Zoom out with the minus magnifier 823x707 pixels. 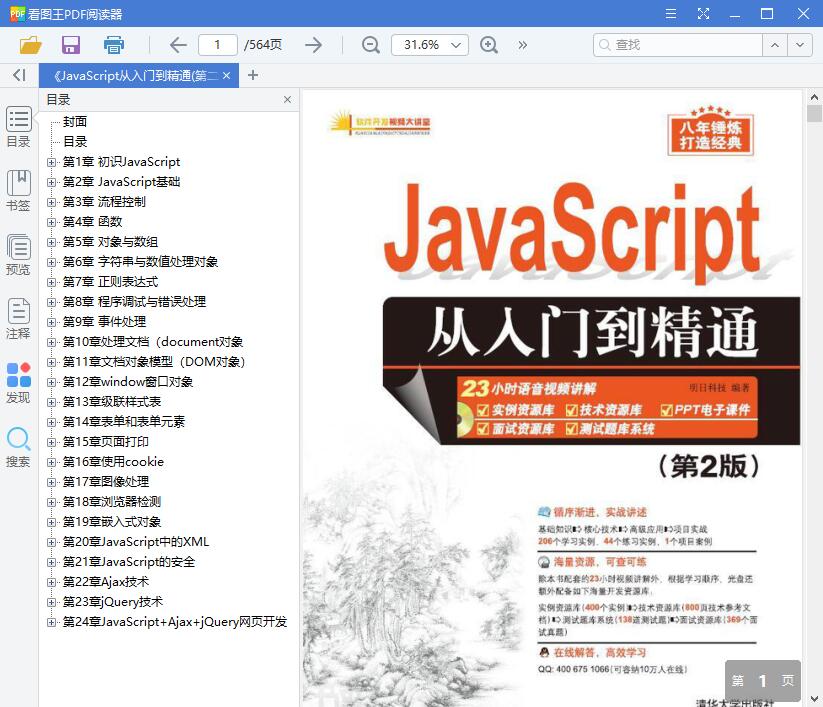(x=371, y=45)
